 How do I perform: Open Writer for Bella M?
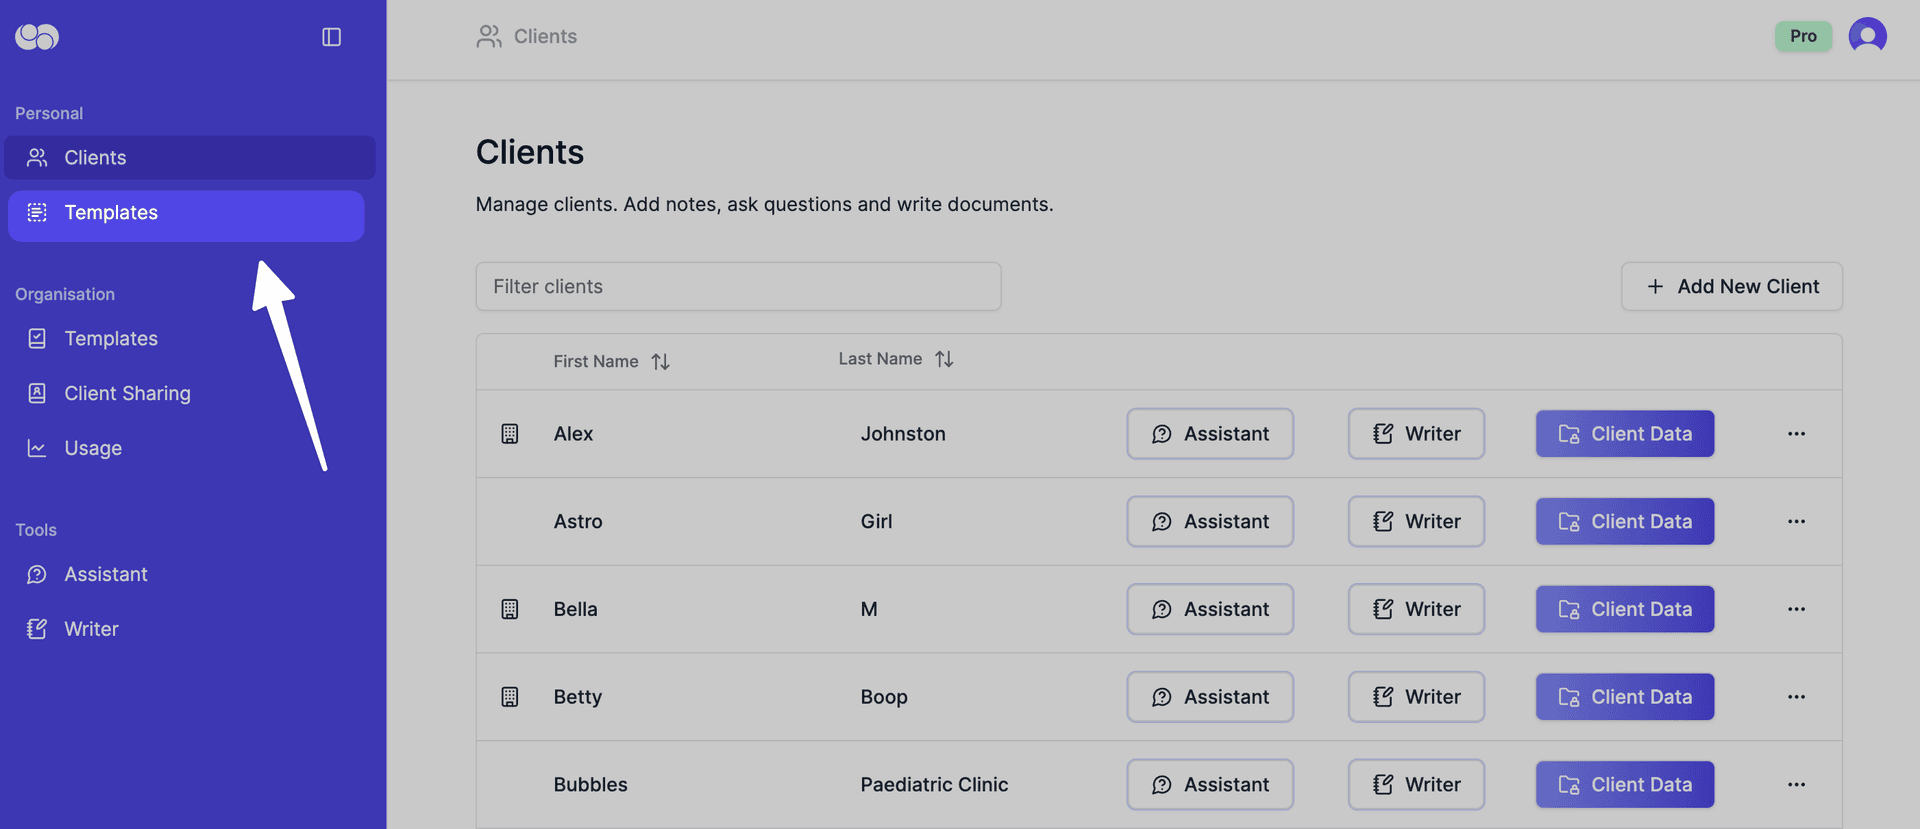[x=1416, y=610]
